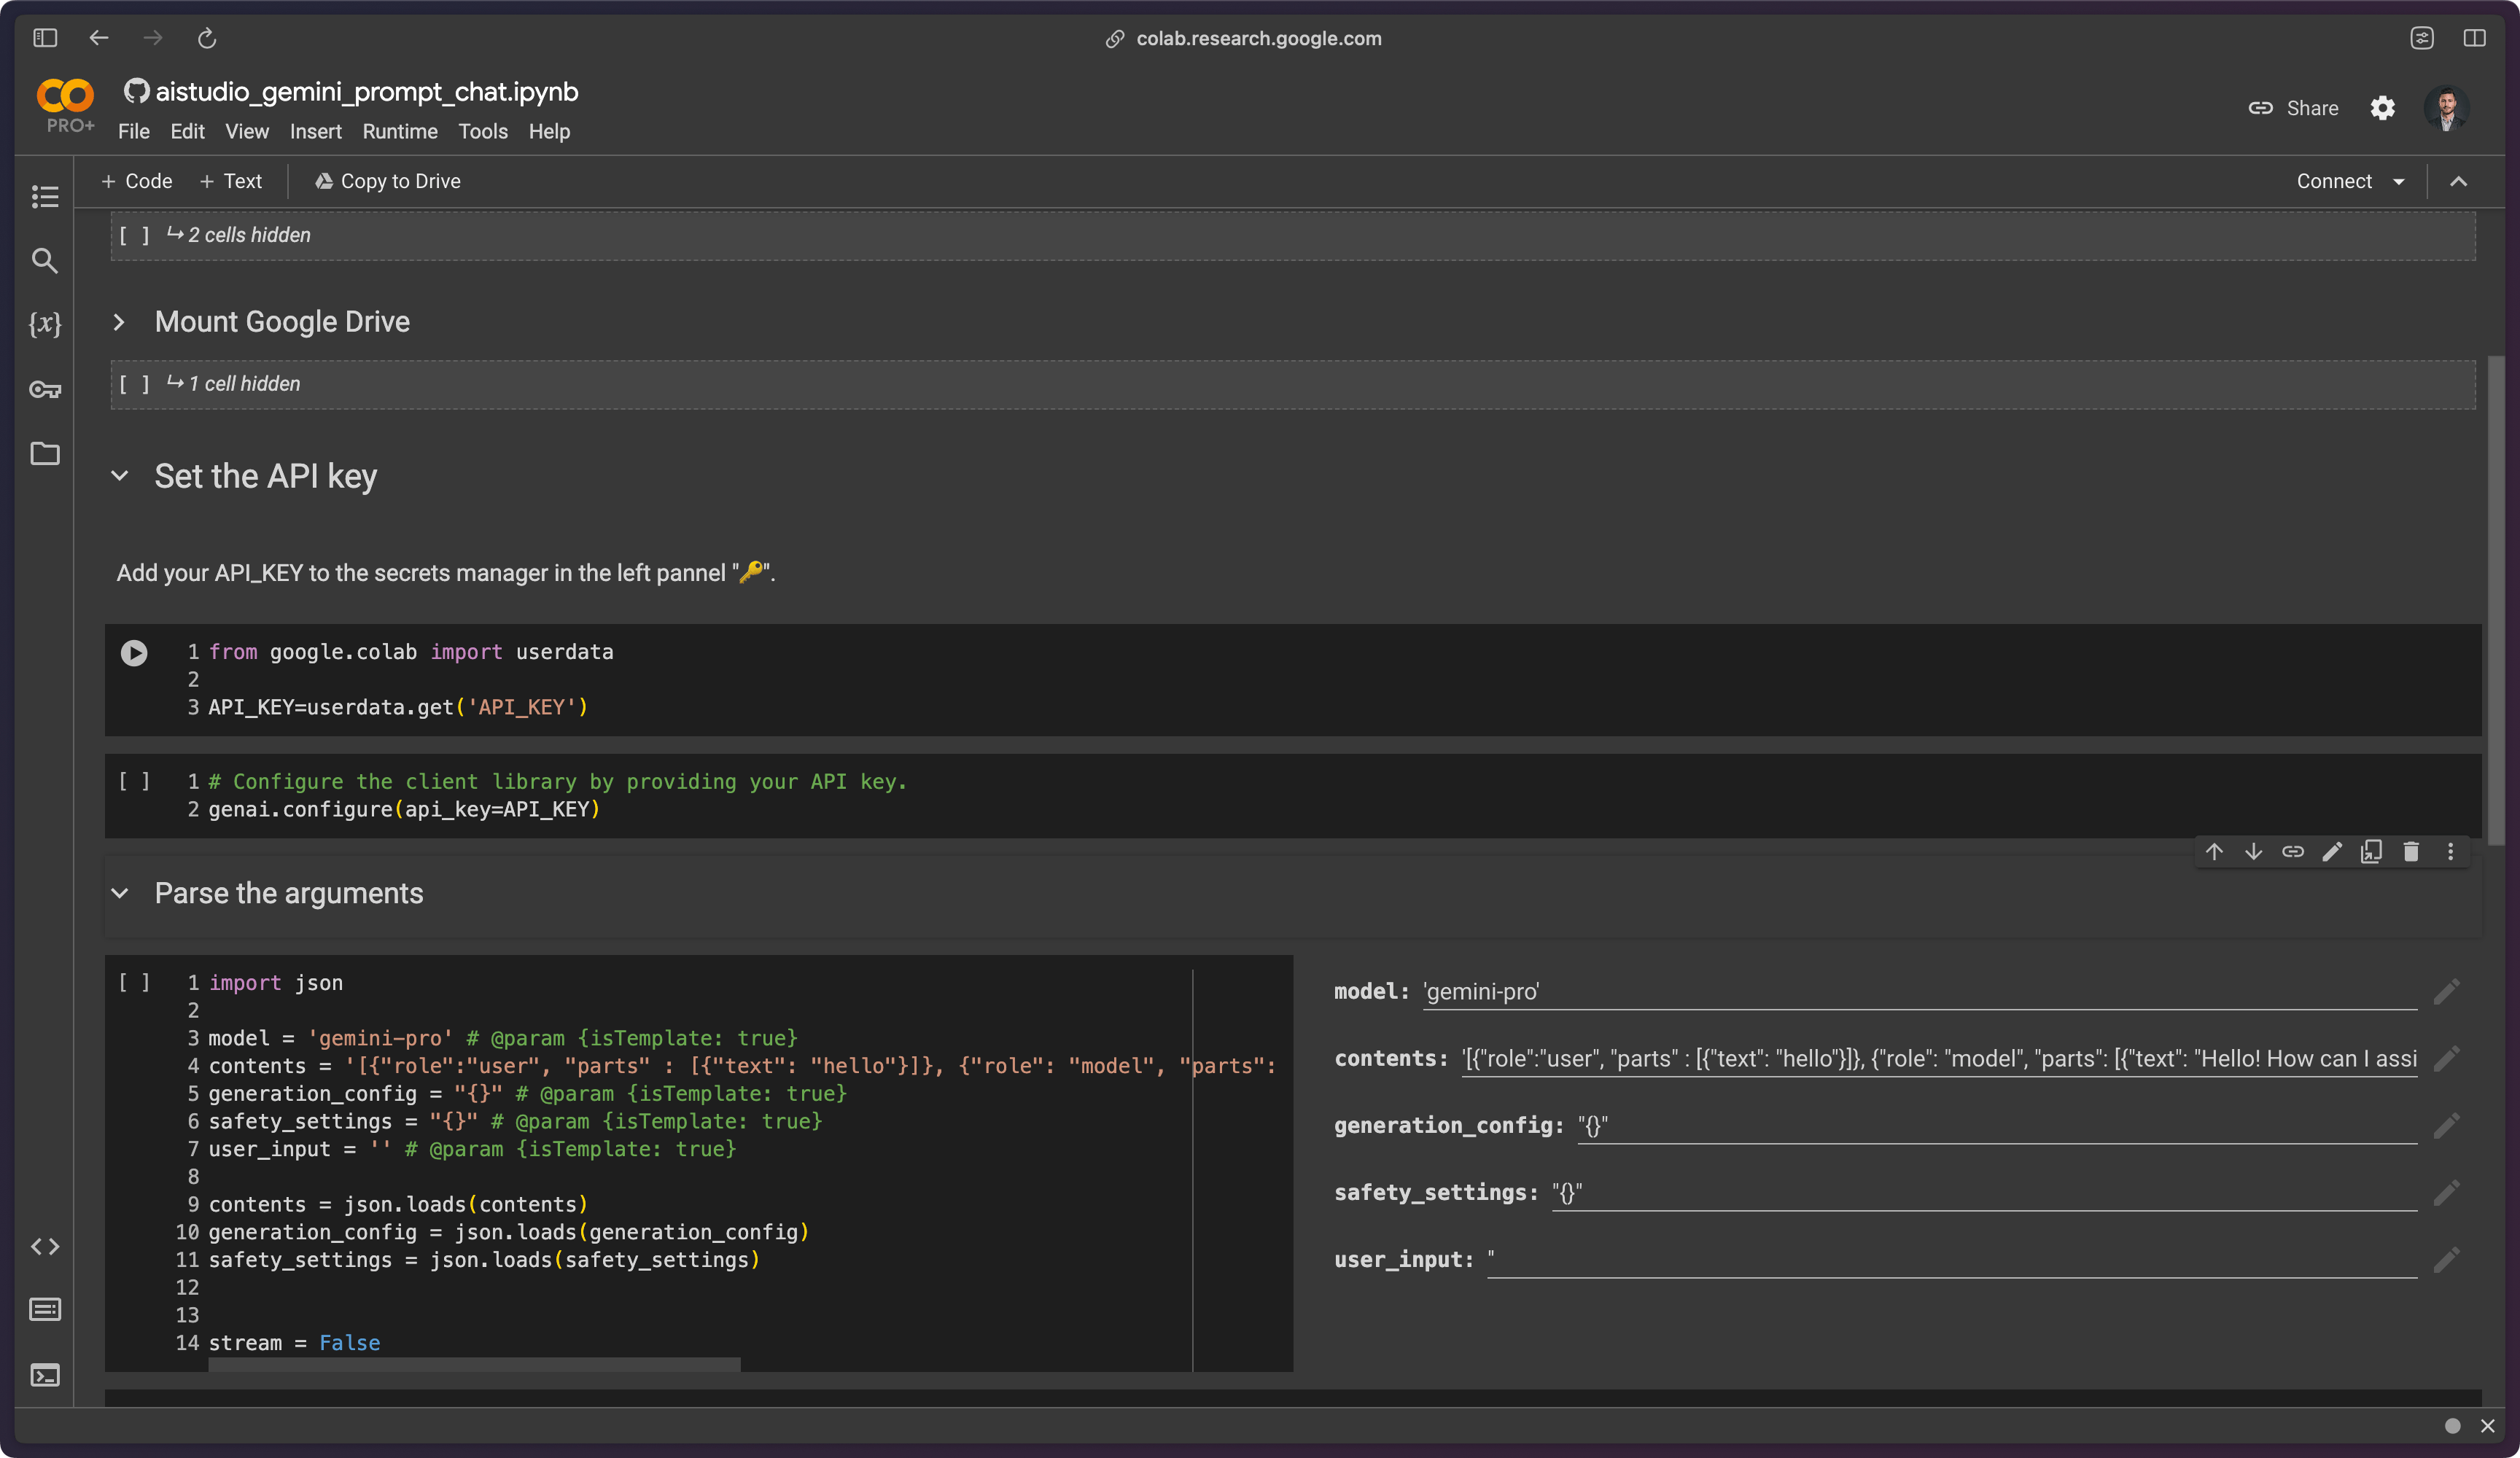Open the Secrets key icon in sidebar

point(45,389)
